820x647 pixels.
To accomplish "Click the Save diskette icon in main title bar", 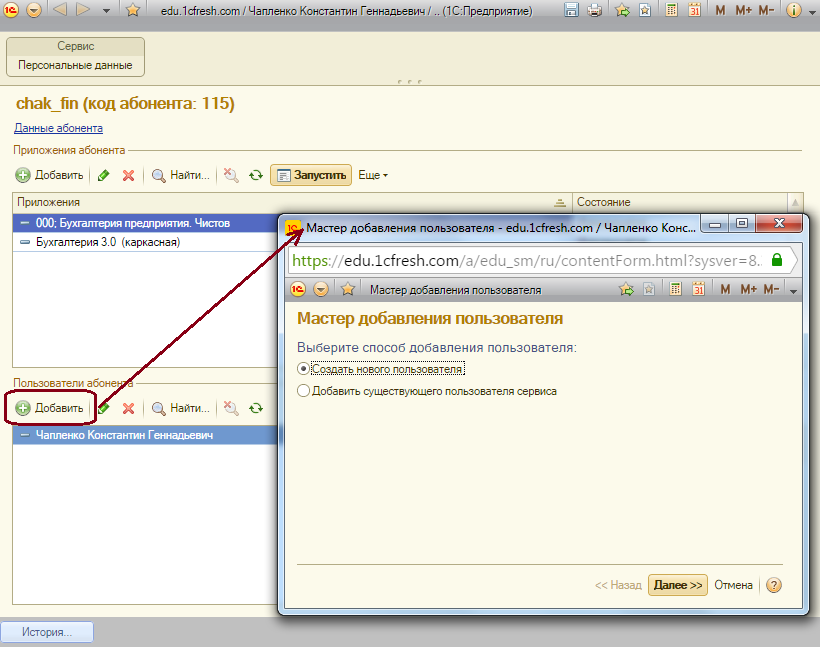I will point(572,10).
